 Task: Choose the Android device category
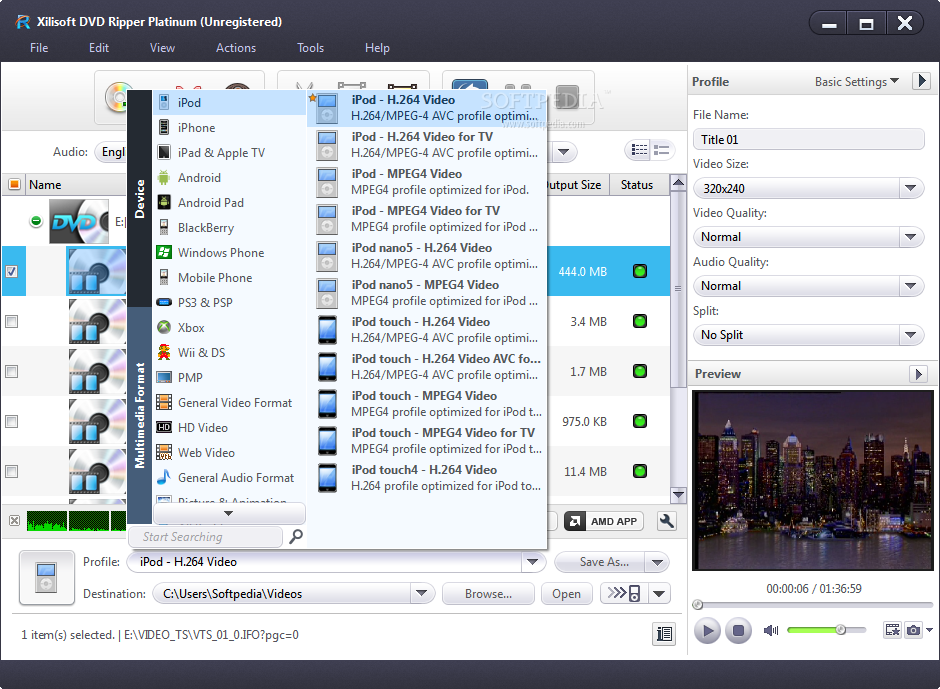229,178
